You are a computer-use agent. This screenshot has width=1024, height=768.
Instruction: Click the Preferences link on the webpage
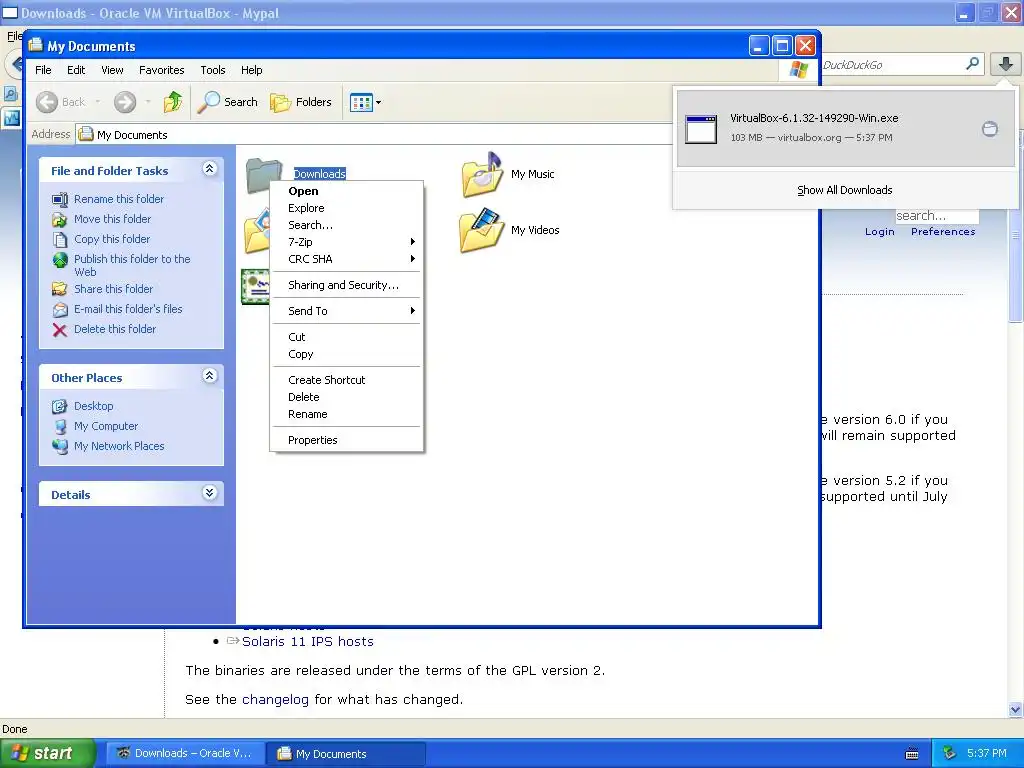pos(943,232)
